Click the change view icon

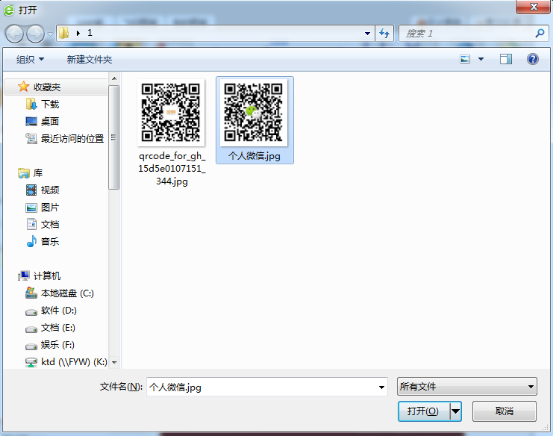click(465, 59)
